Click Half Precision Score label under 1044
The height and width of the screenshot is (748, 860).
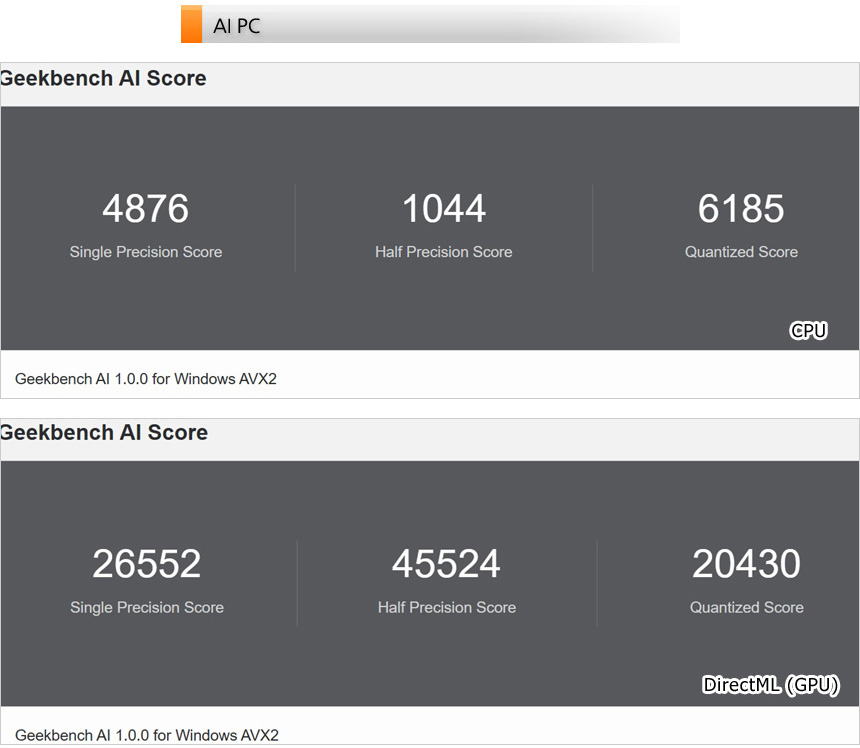click(x=444, y=252)
